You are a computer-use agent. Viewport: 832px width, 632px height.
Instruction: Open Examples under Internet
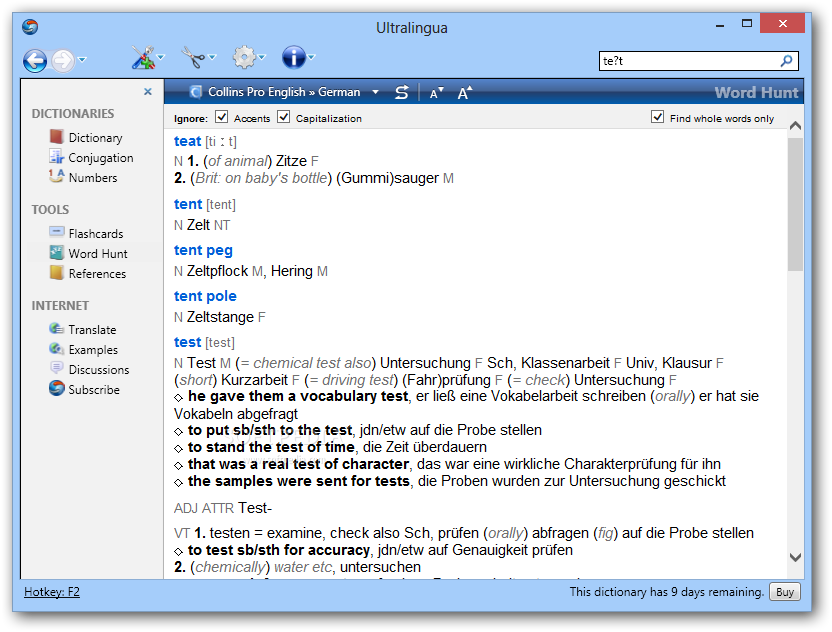pyautogui.click(x=84, y=350)
